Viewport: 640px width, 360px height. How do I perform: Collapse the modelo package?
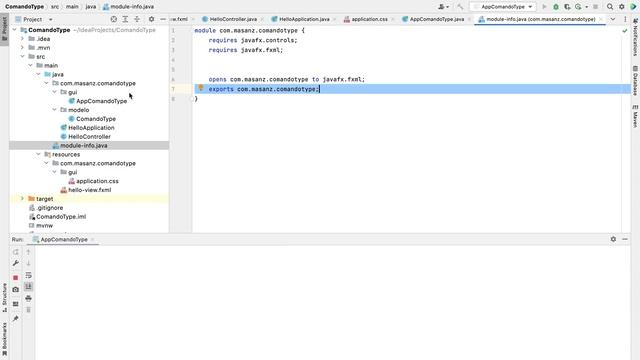pyautogui.click(x=54, y=110)
